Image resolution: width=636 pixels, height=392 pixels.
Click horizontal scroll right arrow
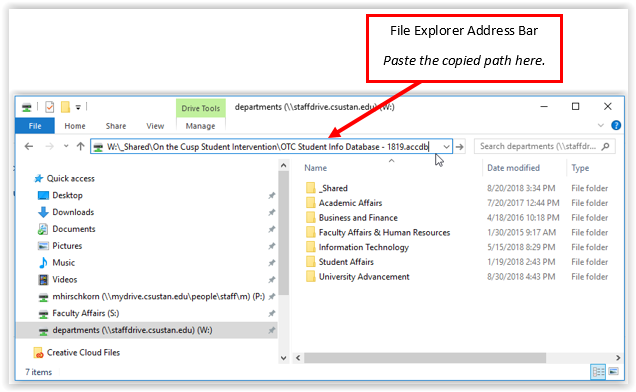pyautogui.click(x=618, y=358)
